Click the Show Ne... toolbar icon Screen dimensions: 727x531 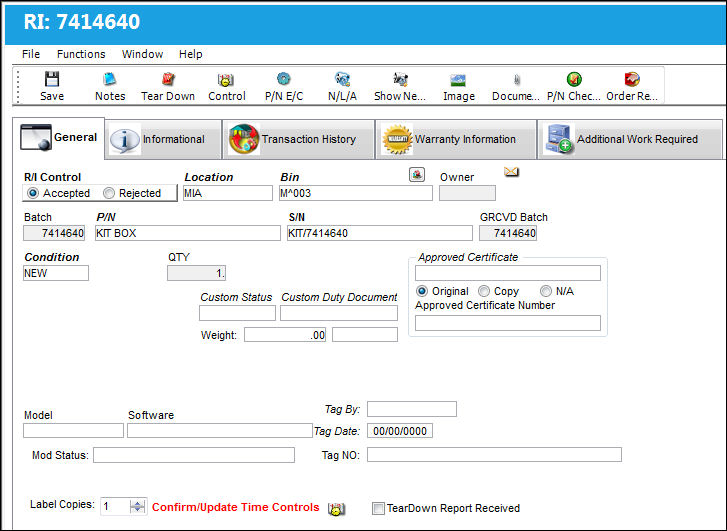(x=400, y=79)
